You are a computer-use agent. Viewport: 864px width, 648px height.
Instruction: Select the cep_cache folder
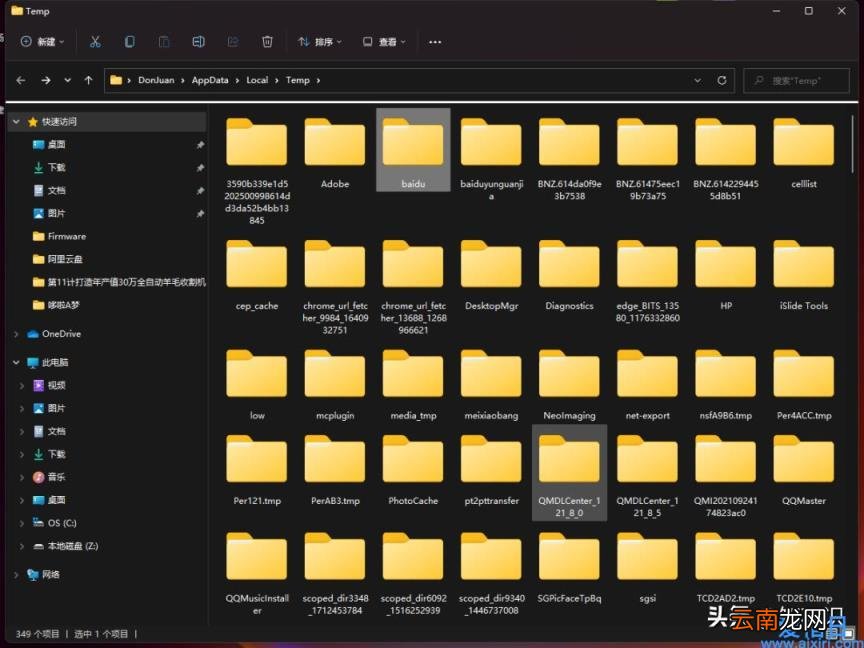coord(257,275)
